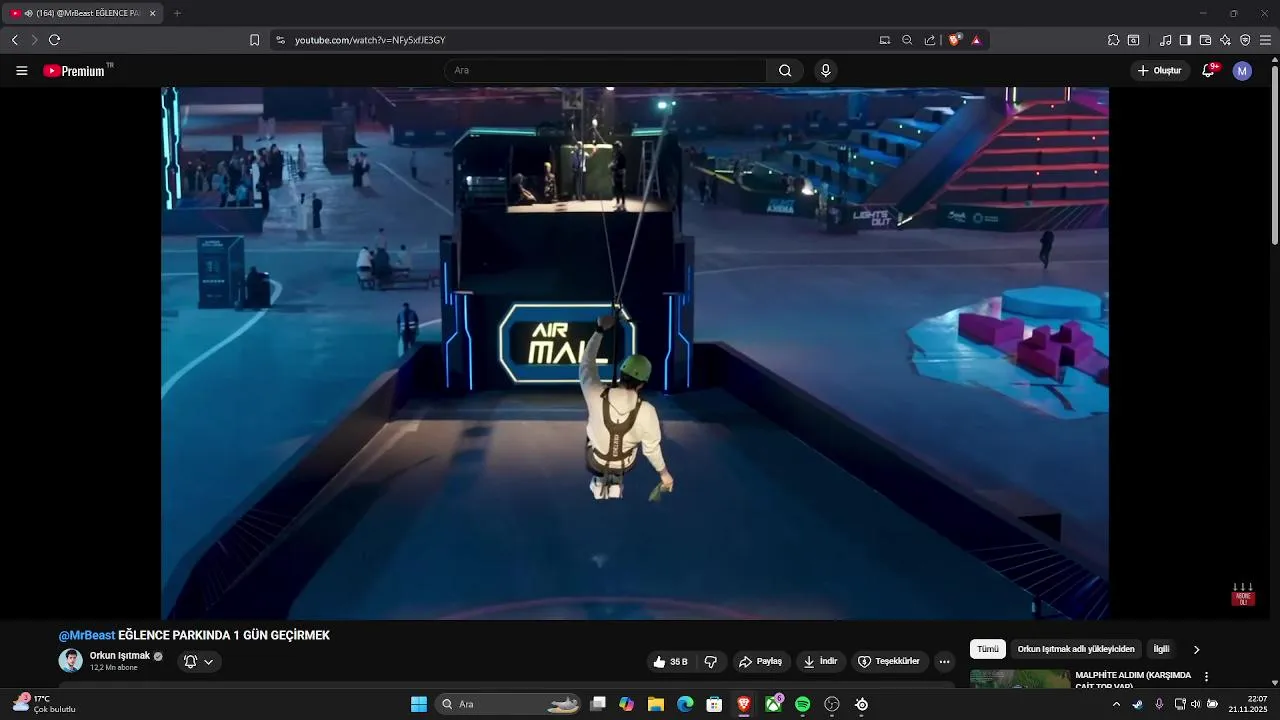The height and width of the screenshot is (720, 1280).
Task: Share this page from address bar
Action: 930,40
